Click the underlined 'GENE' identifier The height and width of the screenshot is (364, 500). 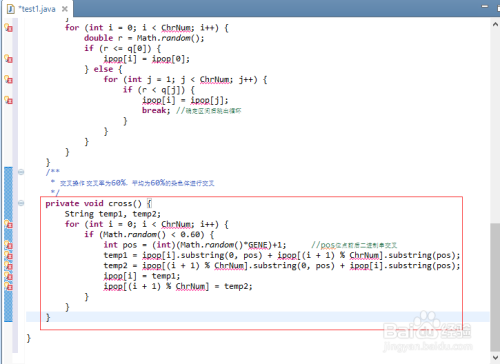[x=258, y=245]
